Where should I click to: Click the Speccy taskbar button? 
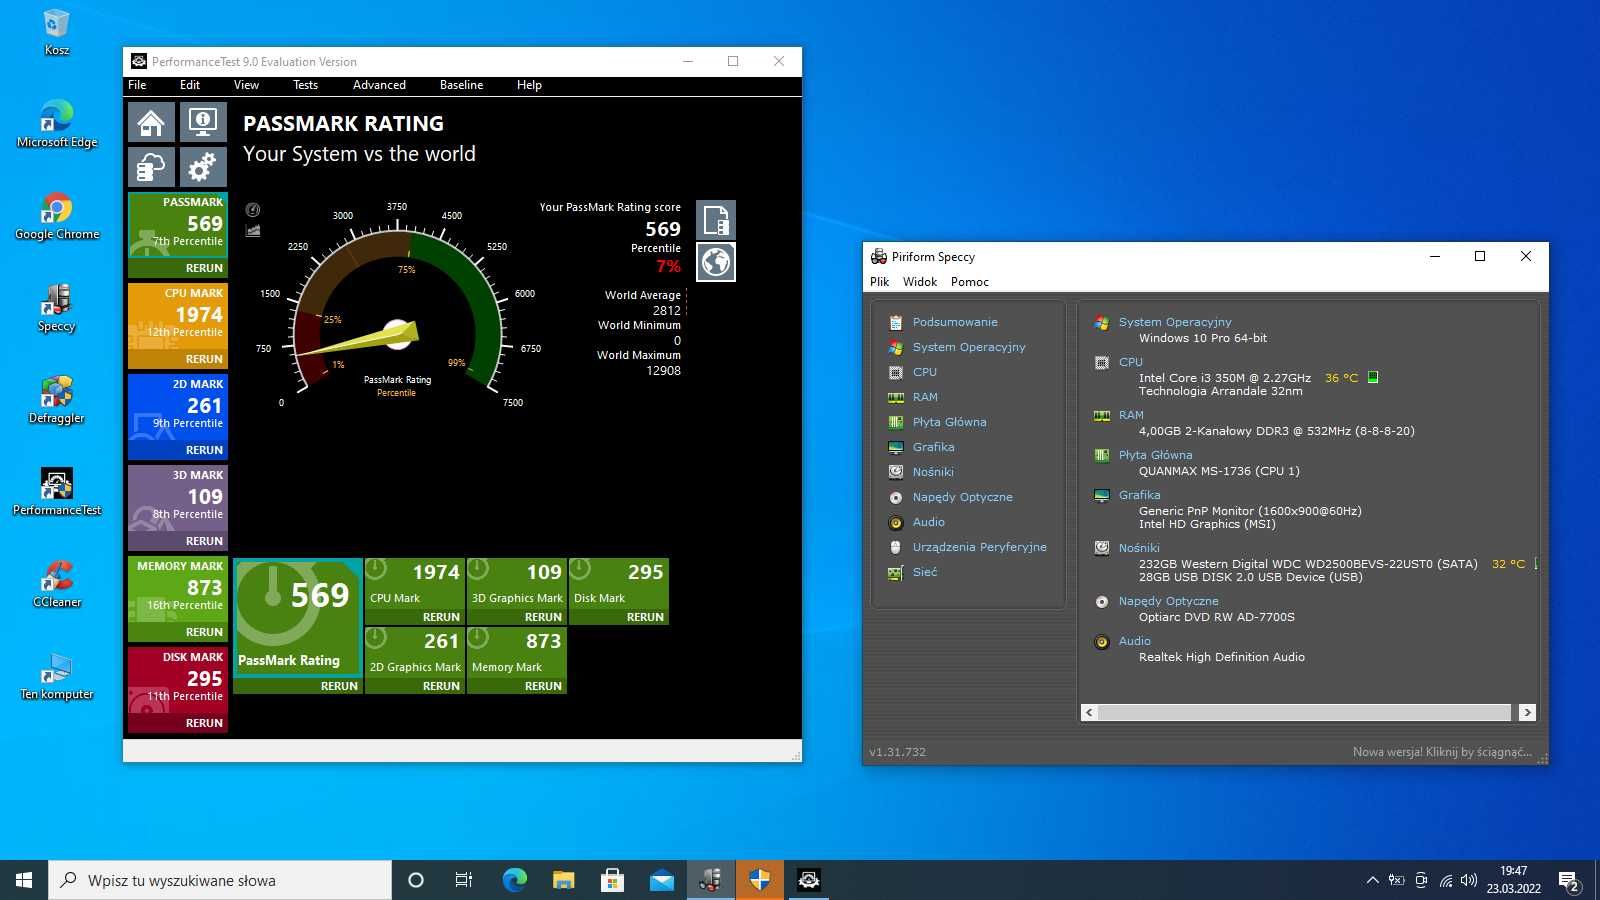pos(710,880)
